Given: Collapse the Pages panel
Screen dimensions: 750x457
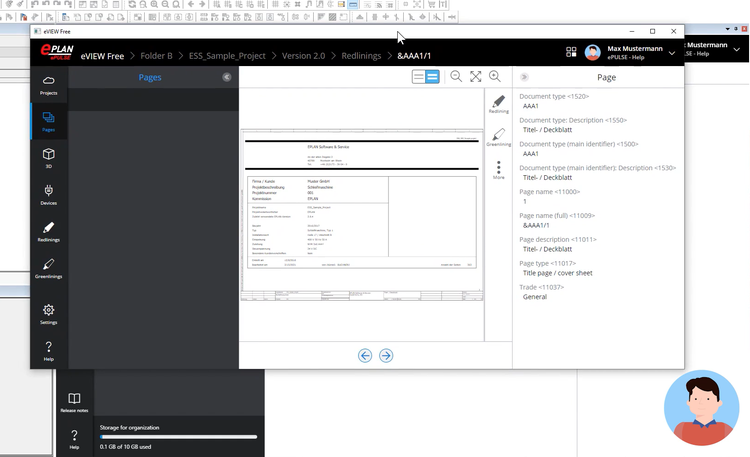Looking at the screenshot, I should [227, 77].
